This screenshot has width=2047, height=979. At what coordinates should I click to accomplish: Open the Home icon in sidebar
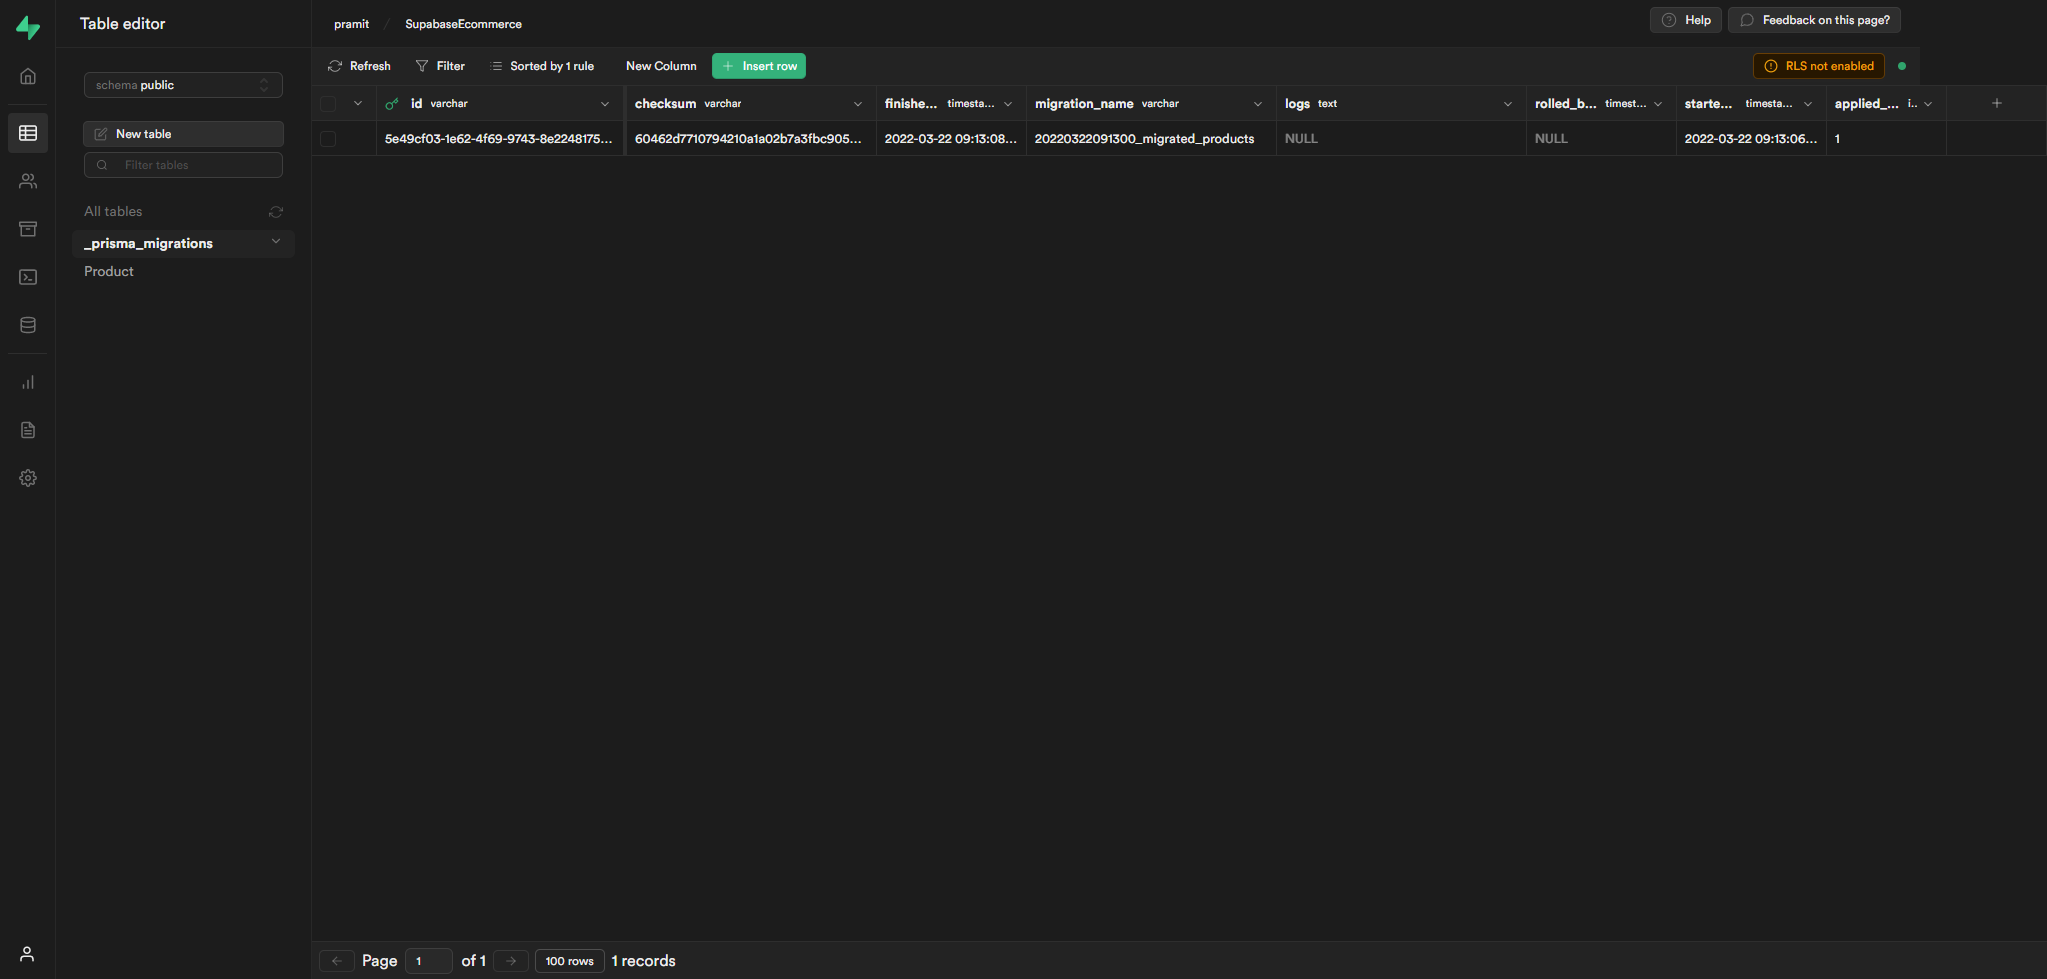tap(28, 76)
